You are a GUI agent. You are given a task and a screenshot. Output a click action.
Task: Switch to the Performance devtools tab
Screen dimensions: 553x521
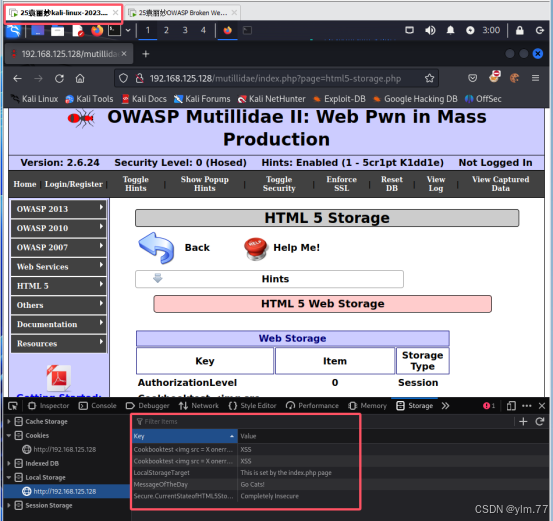(312, 406)
